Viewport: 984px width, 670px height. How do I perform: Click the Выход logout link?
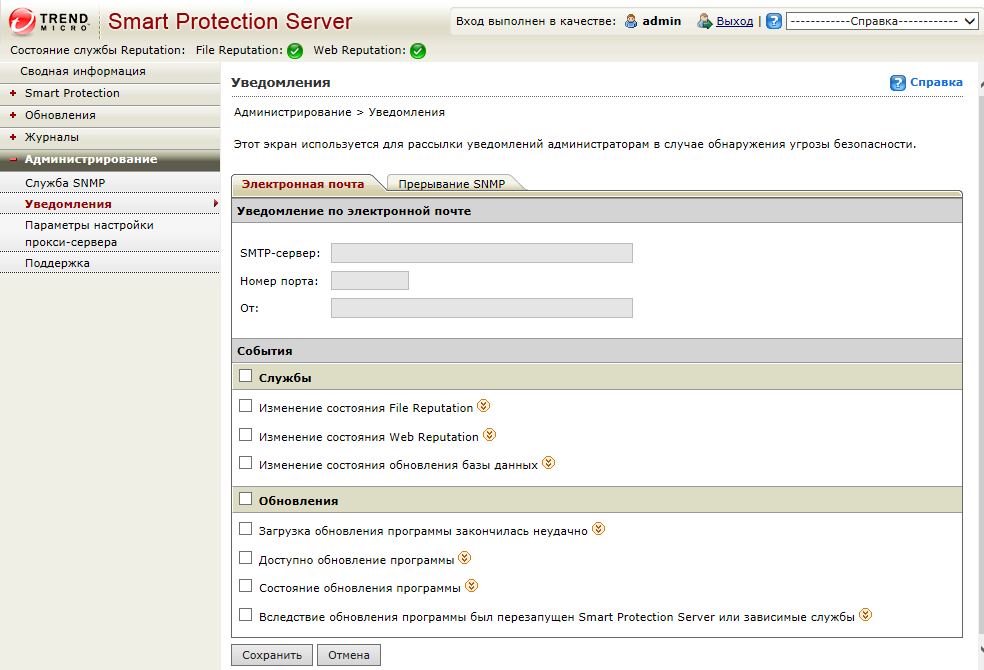[x=734, y=21]
